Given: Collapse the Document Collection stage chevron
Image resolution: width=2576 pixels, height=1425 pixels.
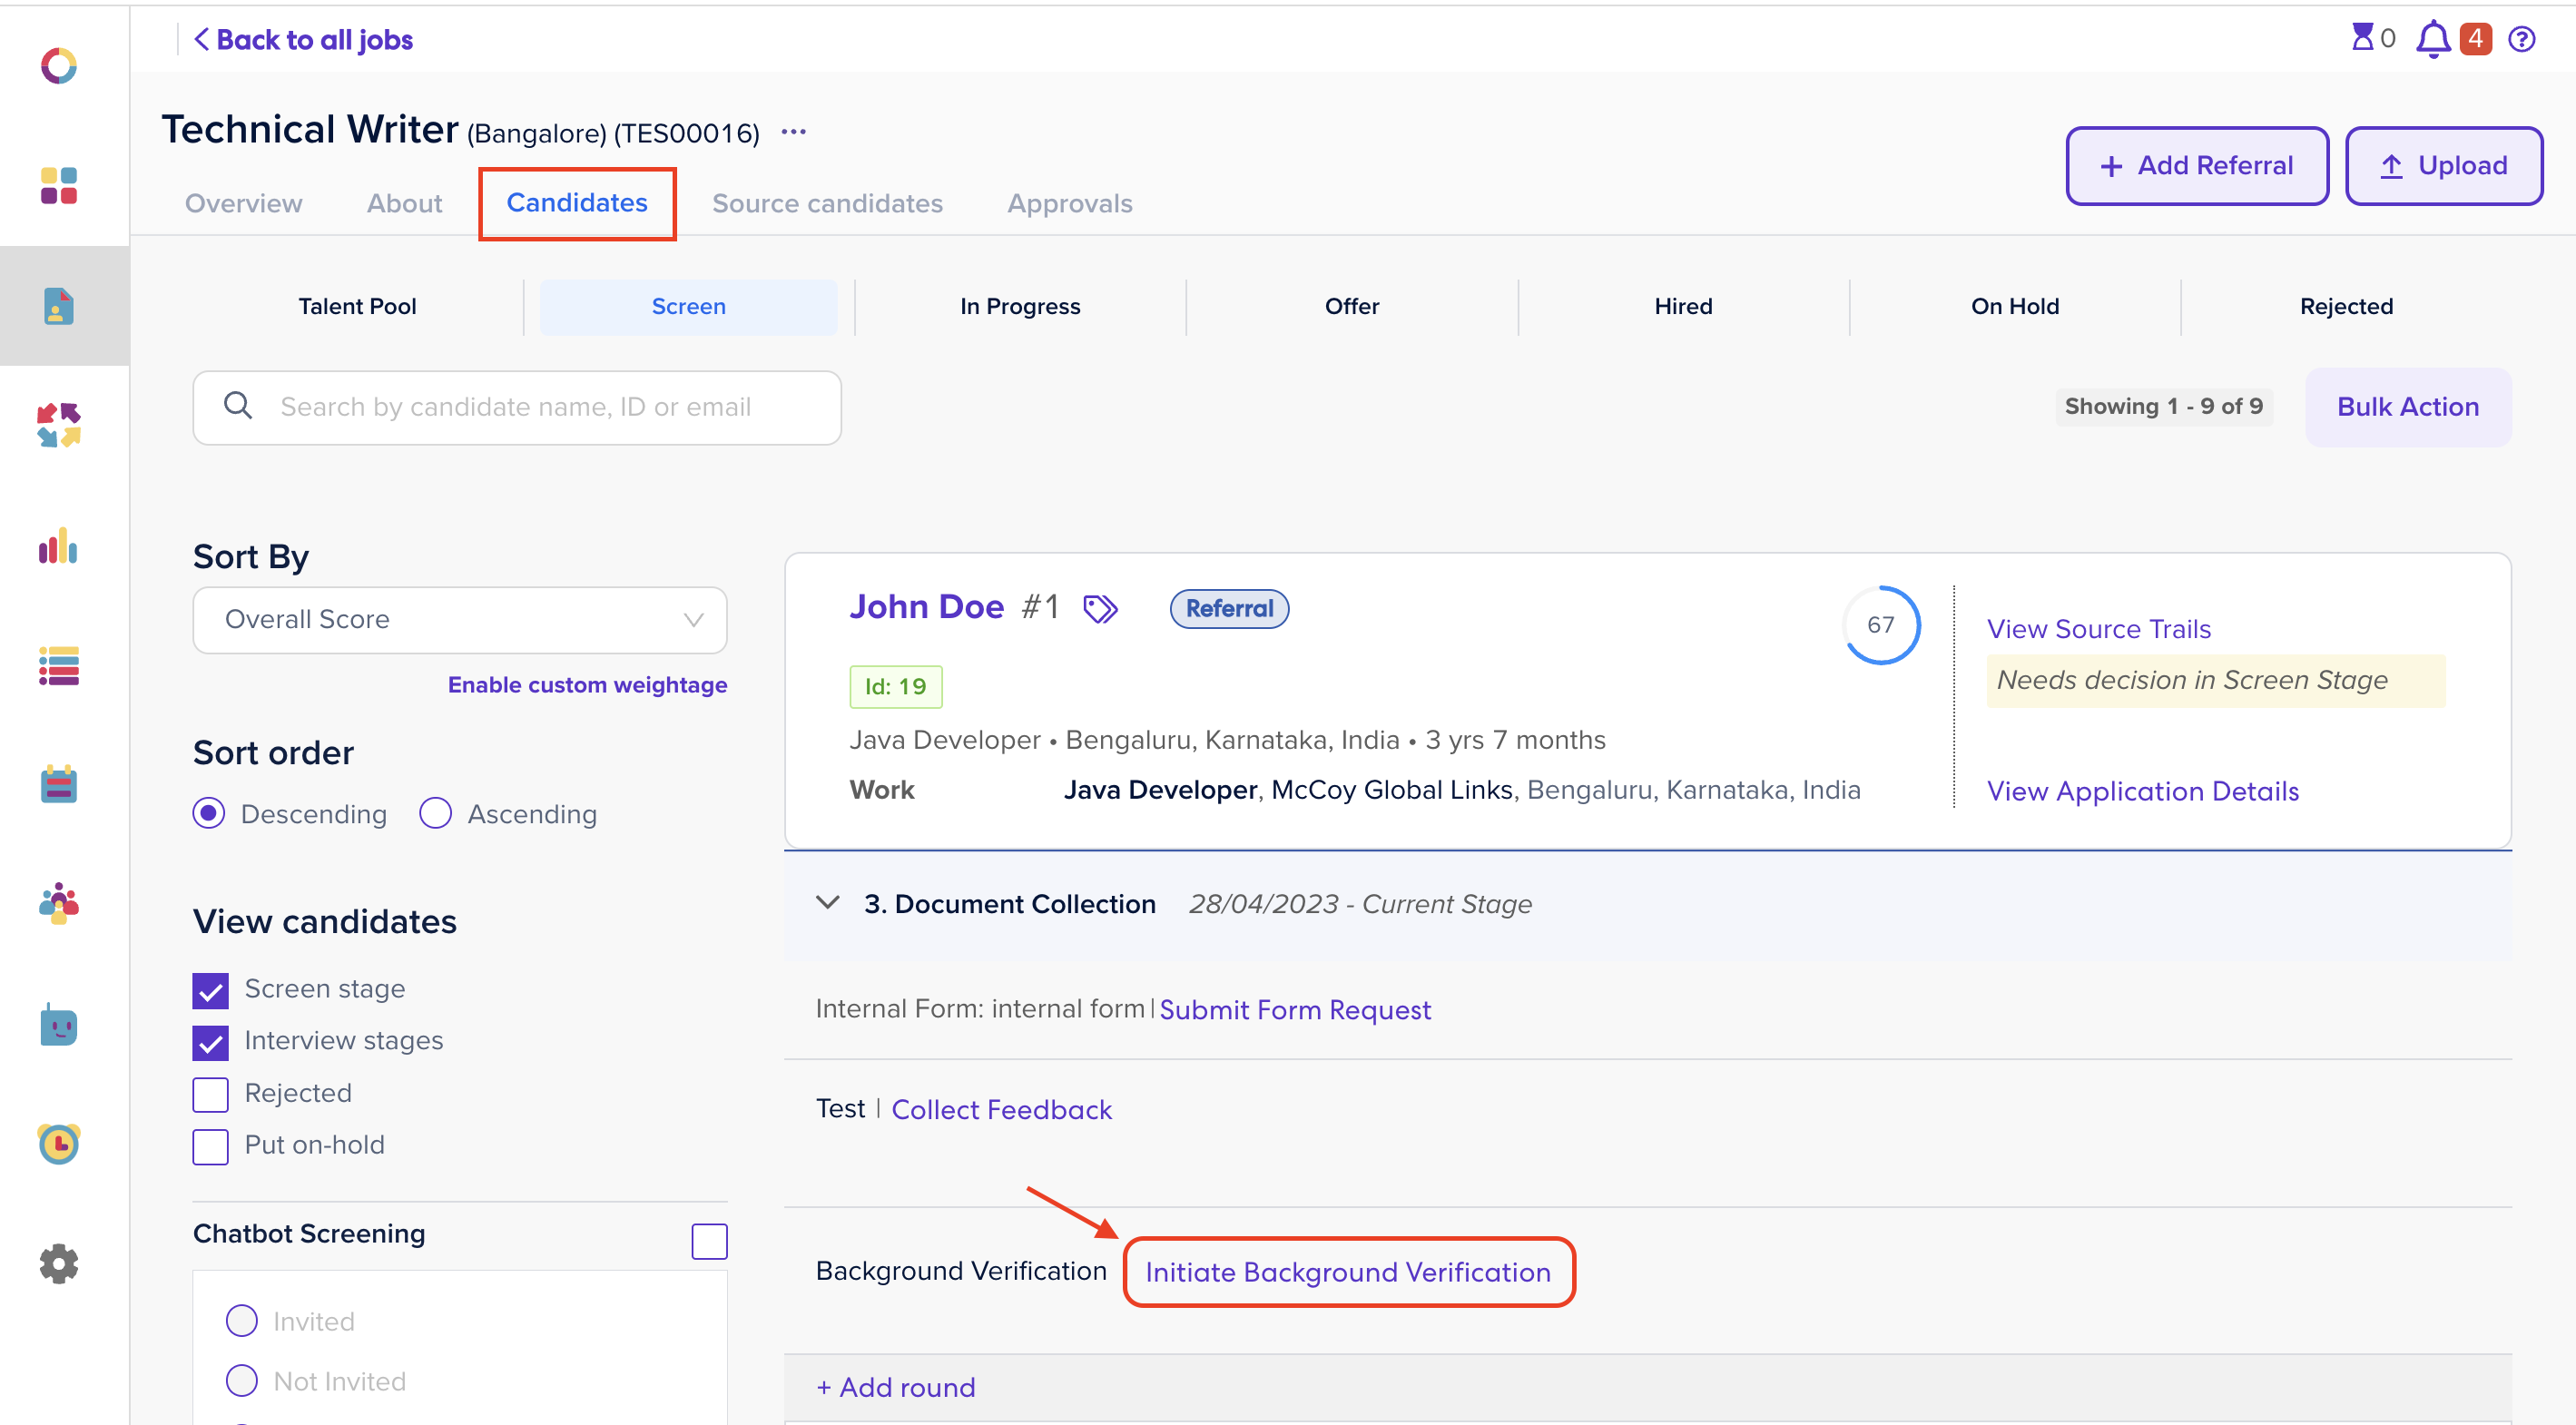Looking at the screenshot, I should pyautogui.click(x=827, y=903).
